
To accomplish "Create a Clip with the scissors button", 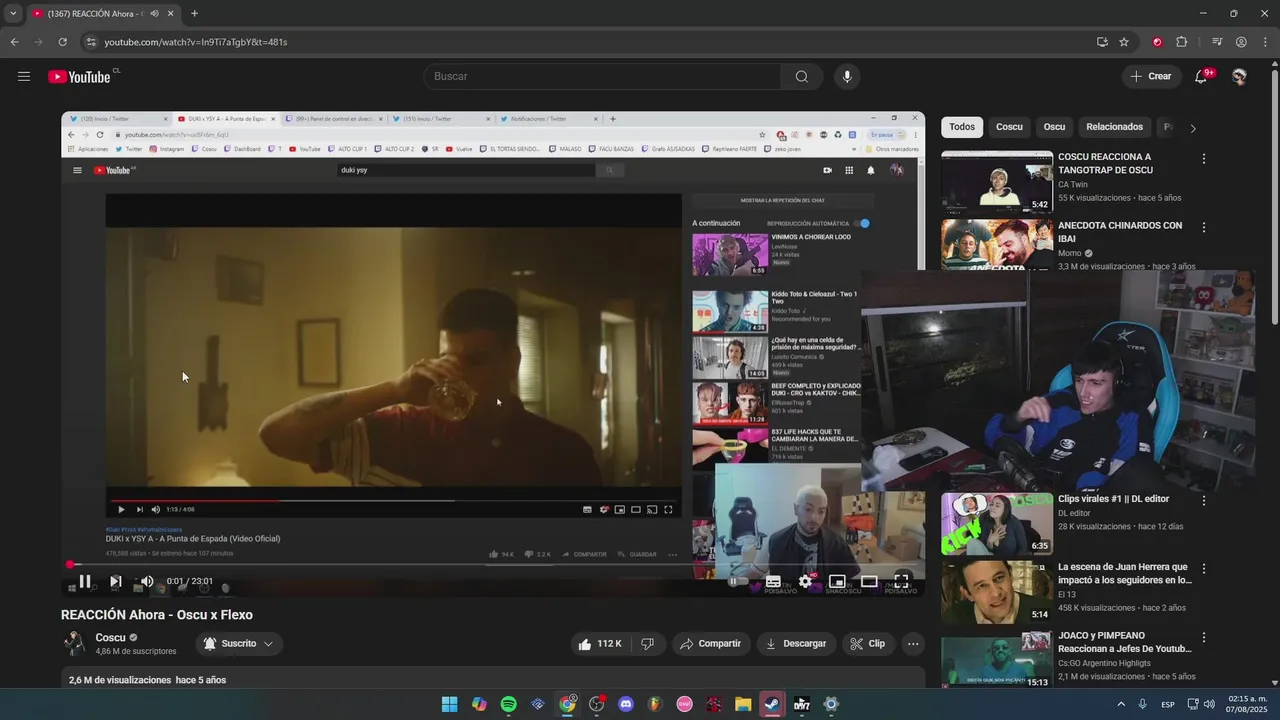I will pos(867,644).
